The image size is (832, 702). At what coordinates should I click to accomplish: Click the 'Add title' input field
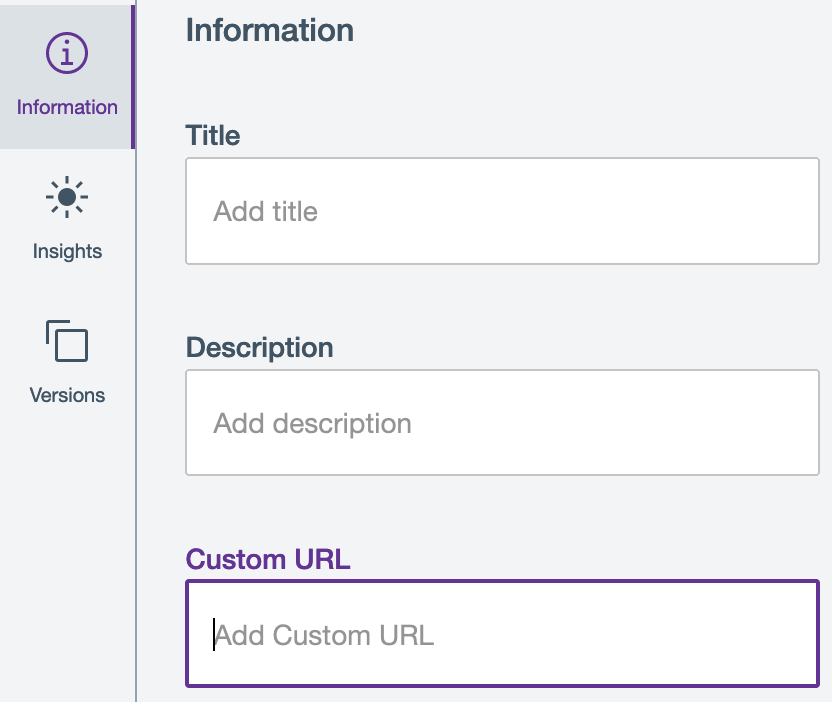coord(502,211)
